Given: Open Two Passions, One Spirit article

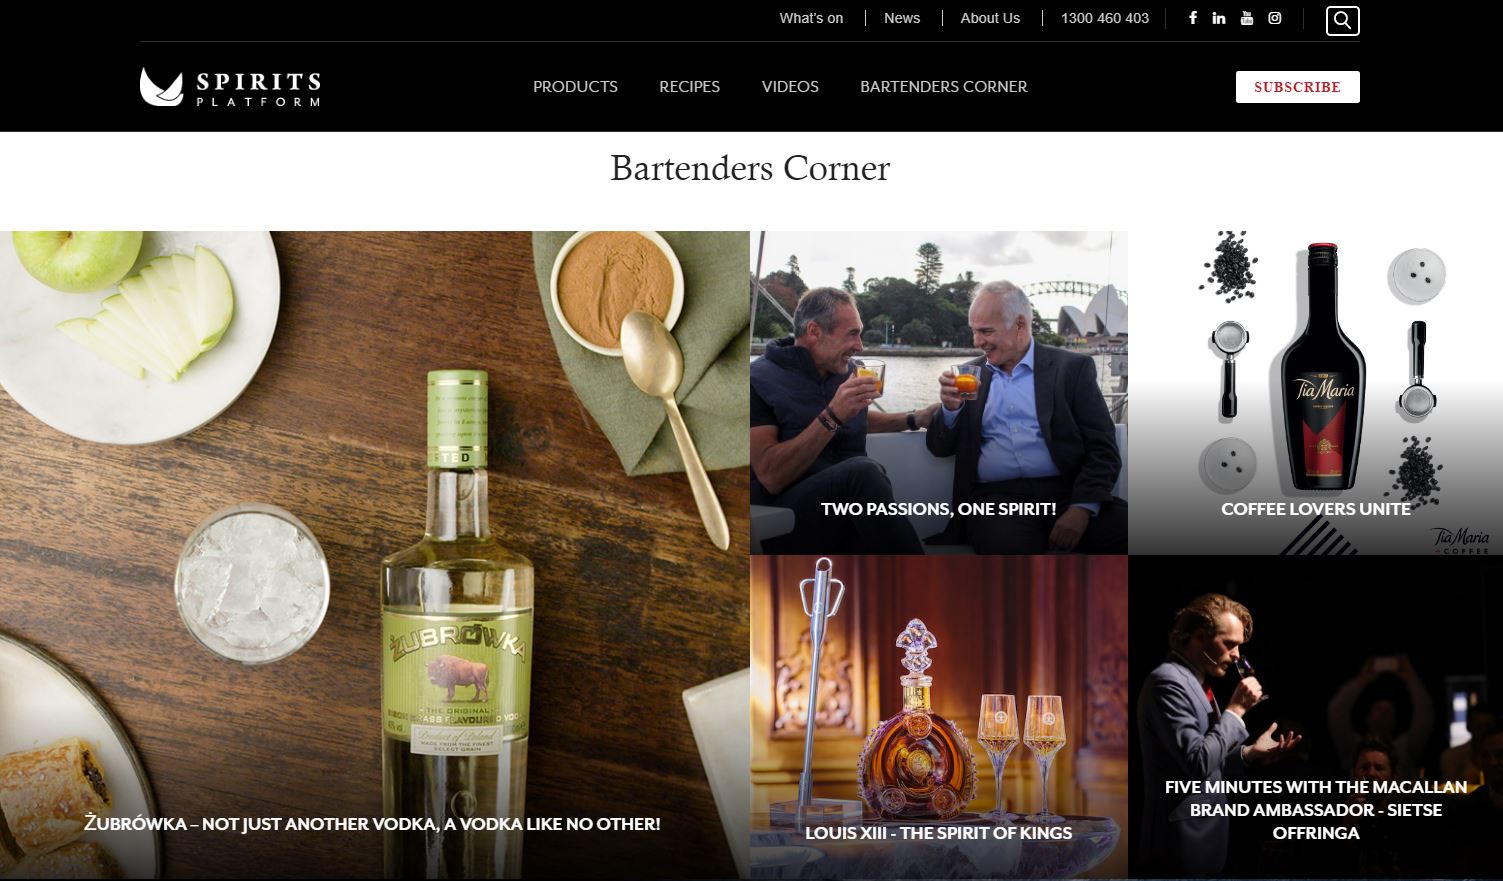Looking at the screenshot, I should 939,393.
